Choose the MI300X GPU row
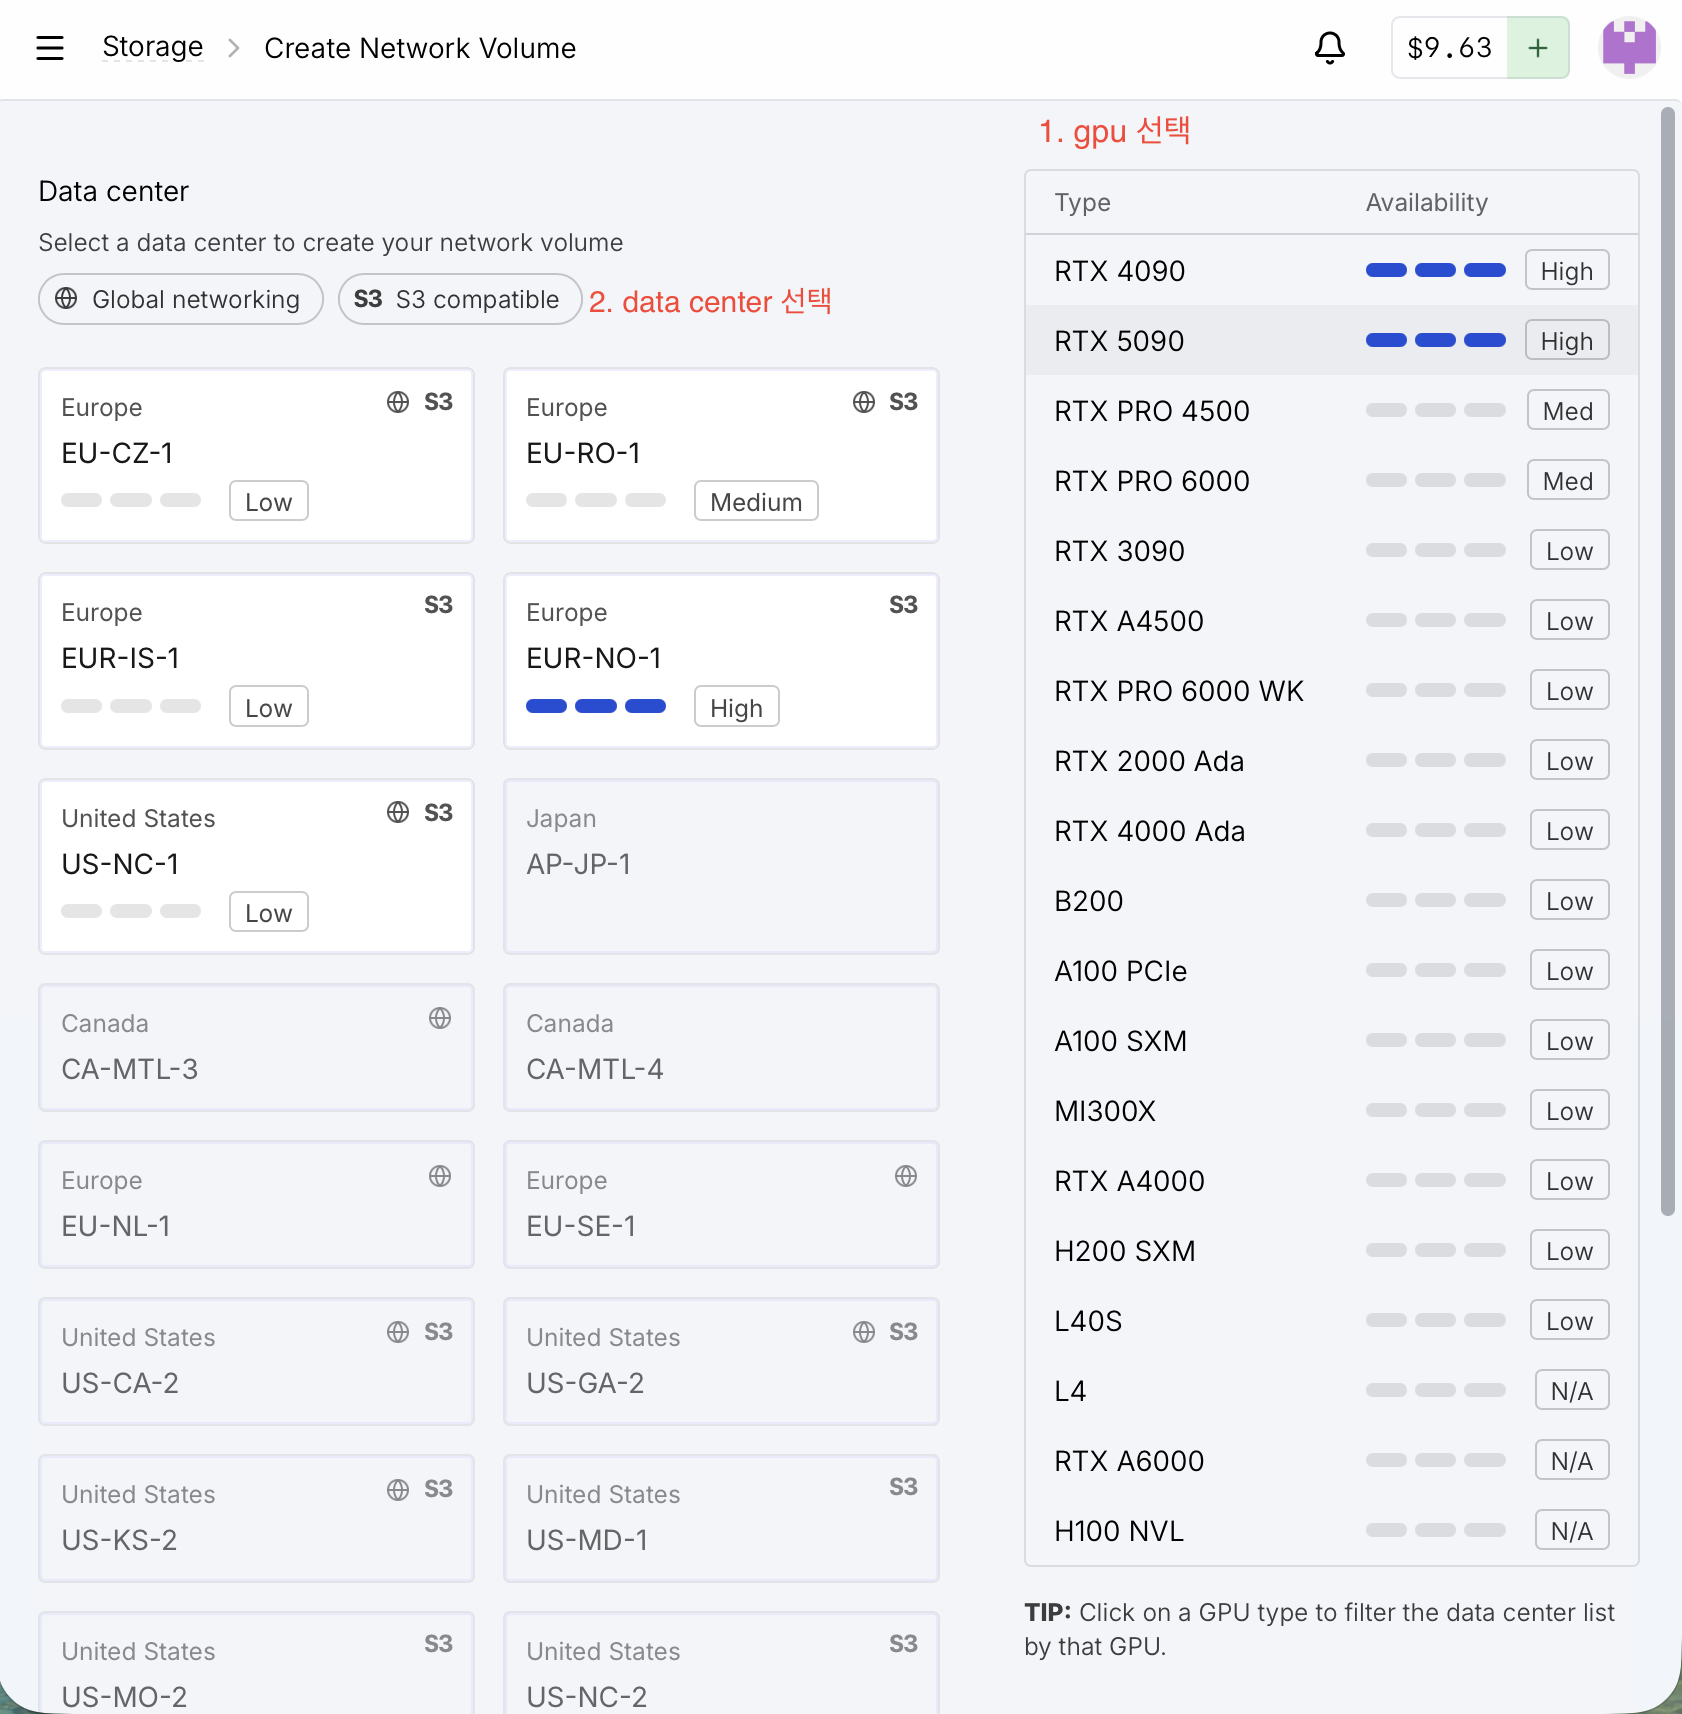This screenshot has width=1682, height=1714. point(1332,1110)
